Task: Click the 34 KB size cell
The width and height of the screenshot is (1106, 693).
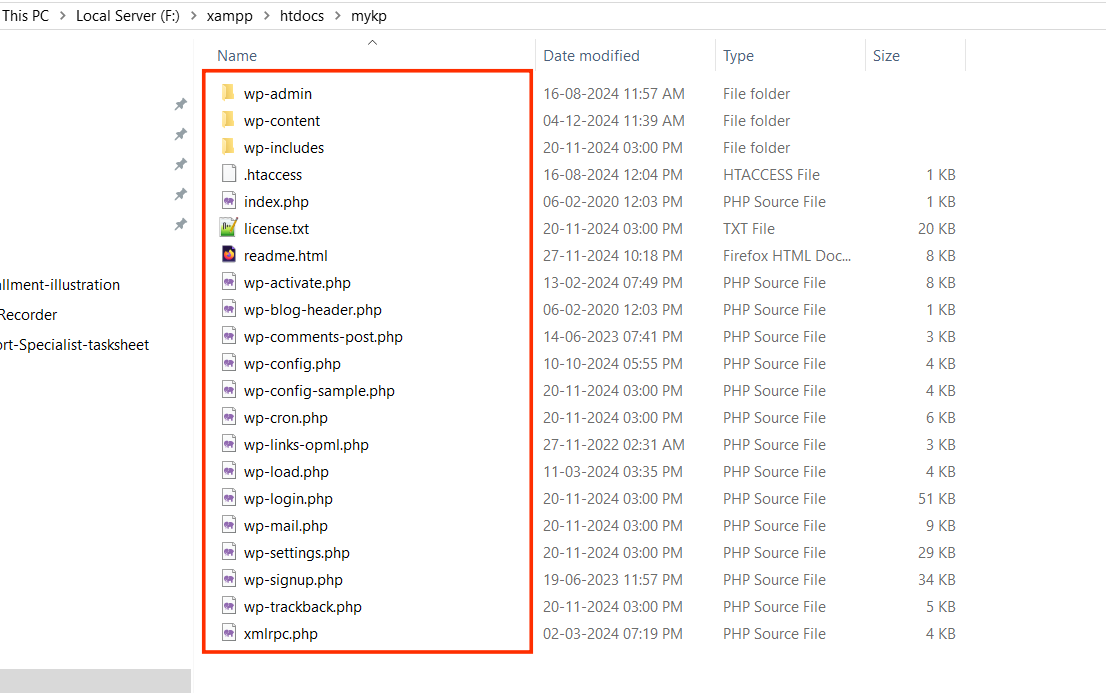Action: click(x=936, y=579)
